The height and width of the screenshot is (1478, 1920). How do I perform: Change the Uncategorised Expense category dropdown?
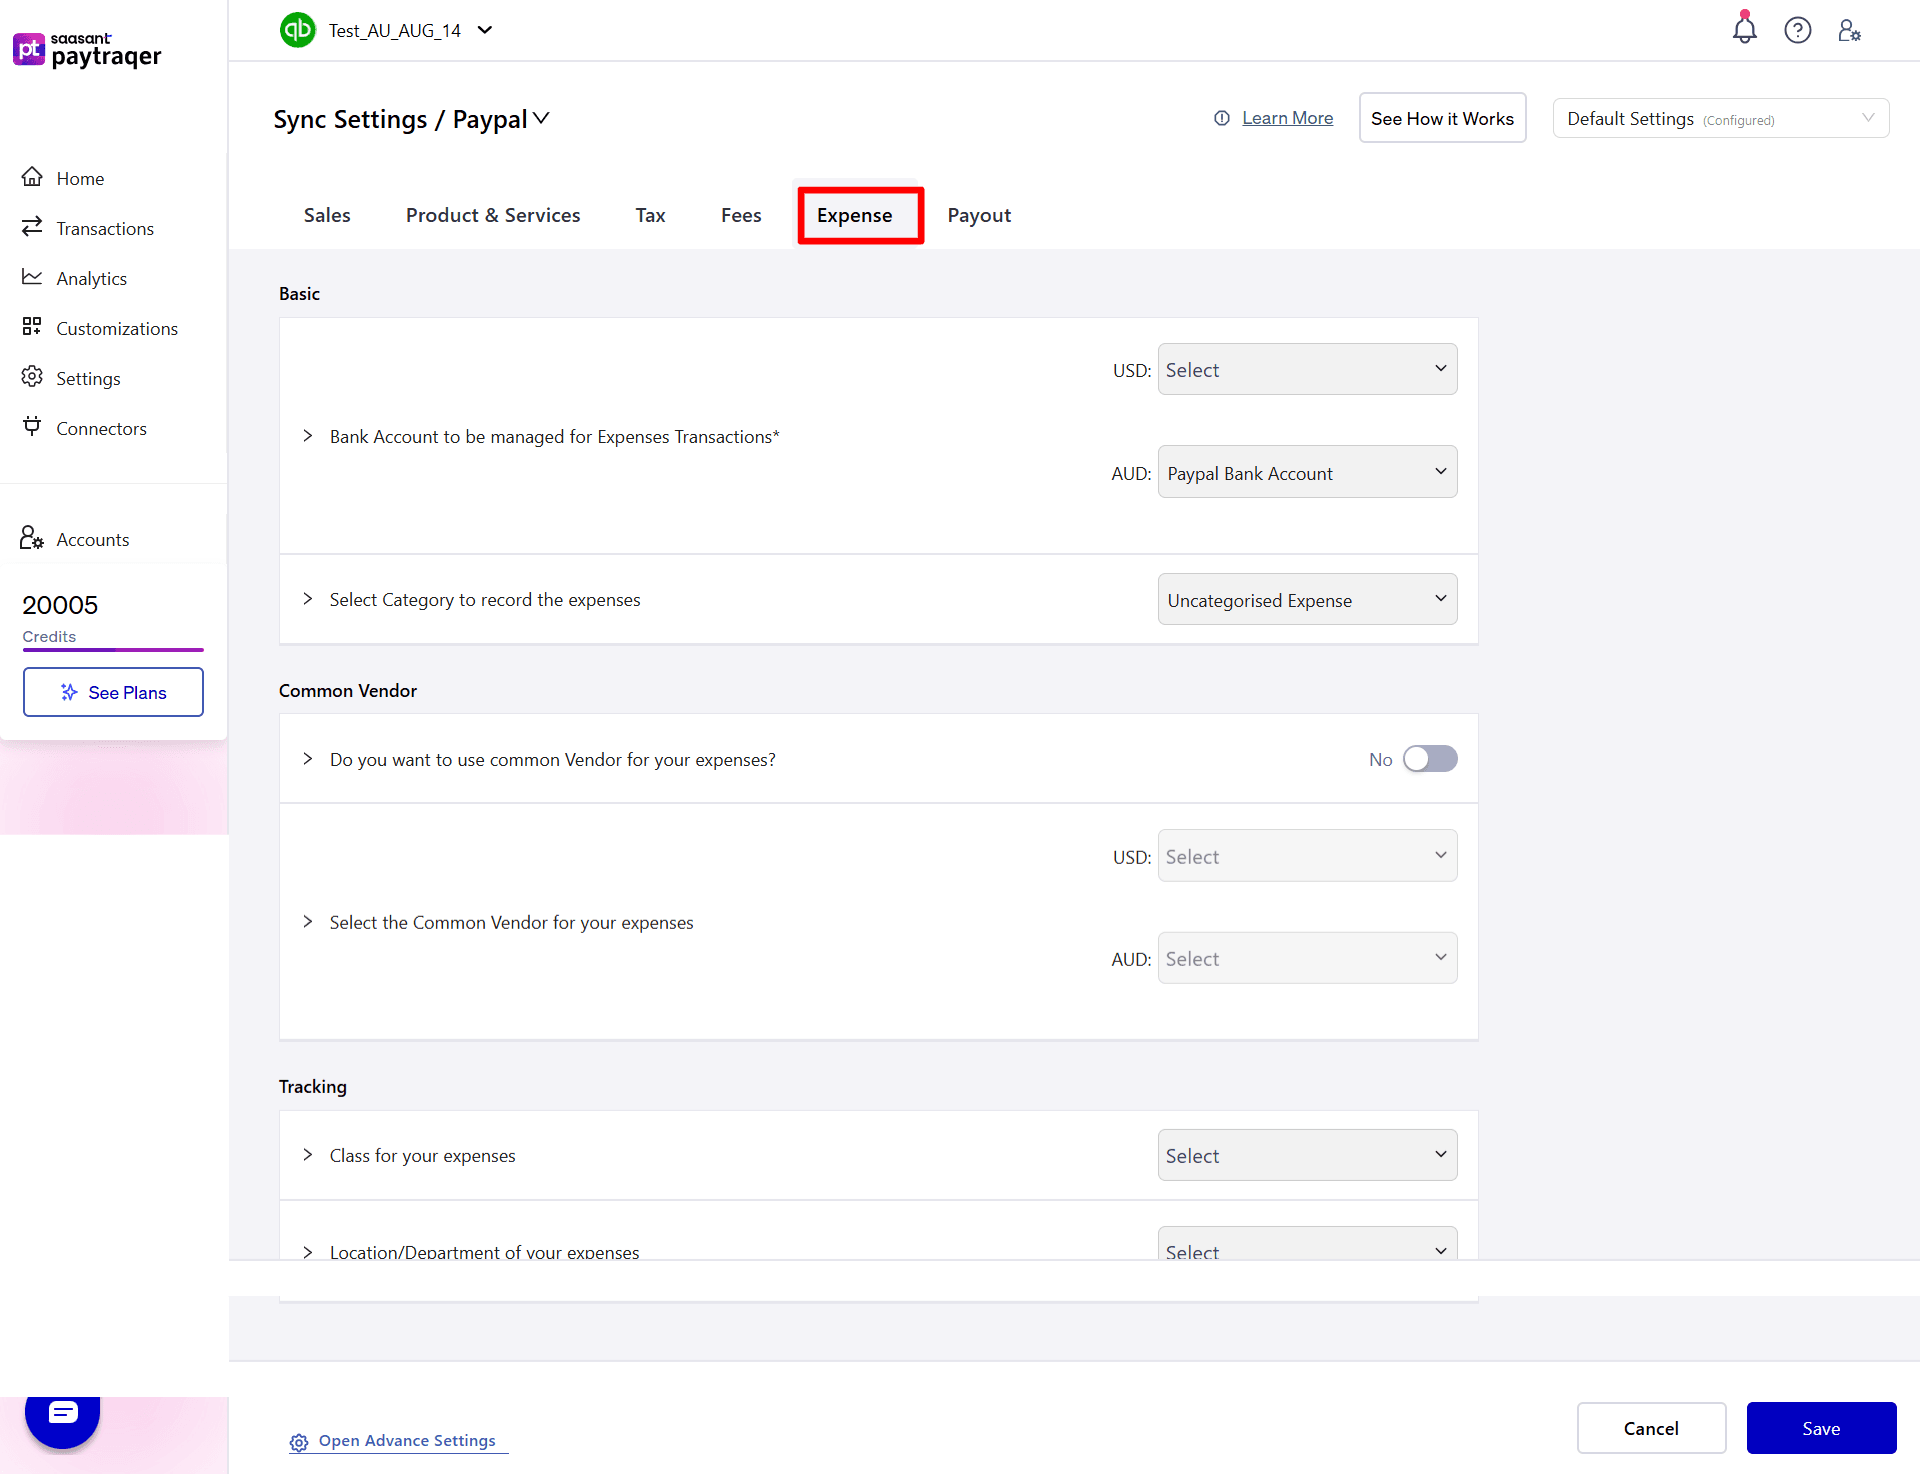coord(1307,599)
